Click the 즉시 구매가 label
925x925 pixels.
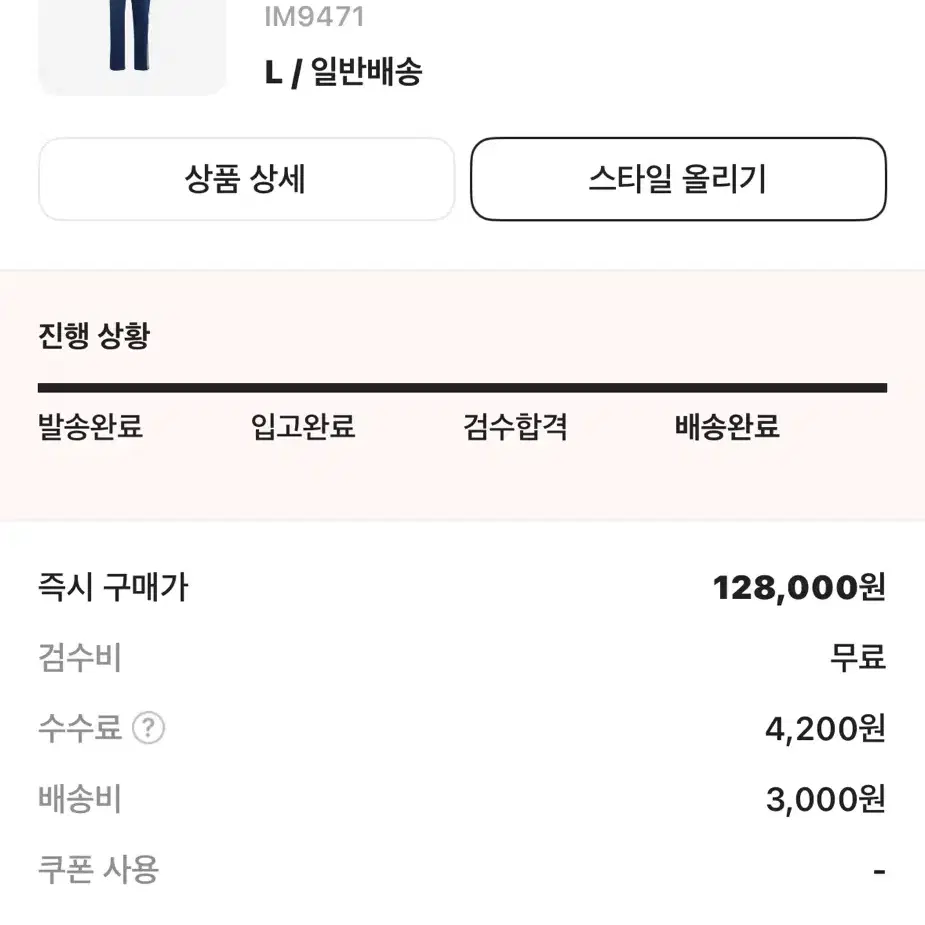coord(113,588)
